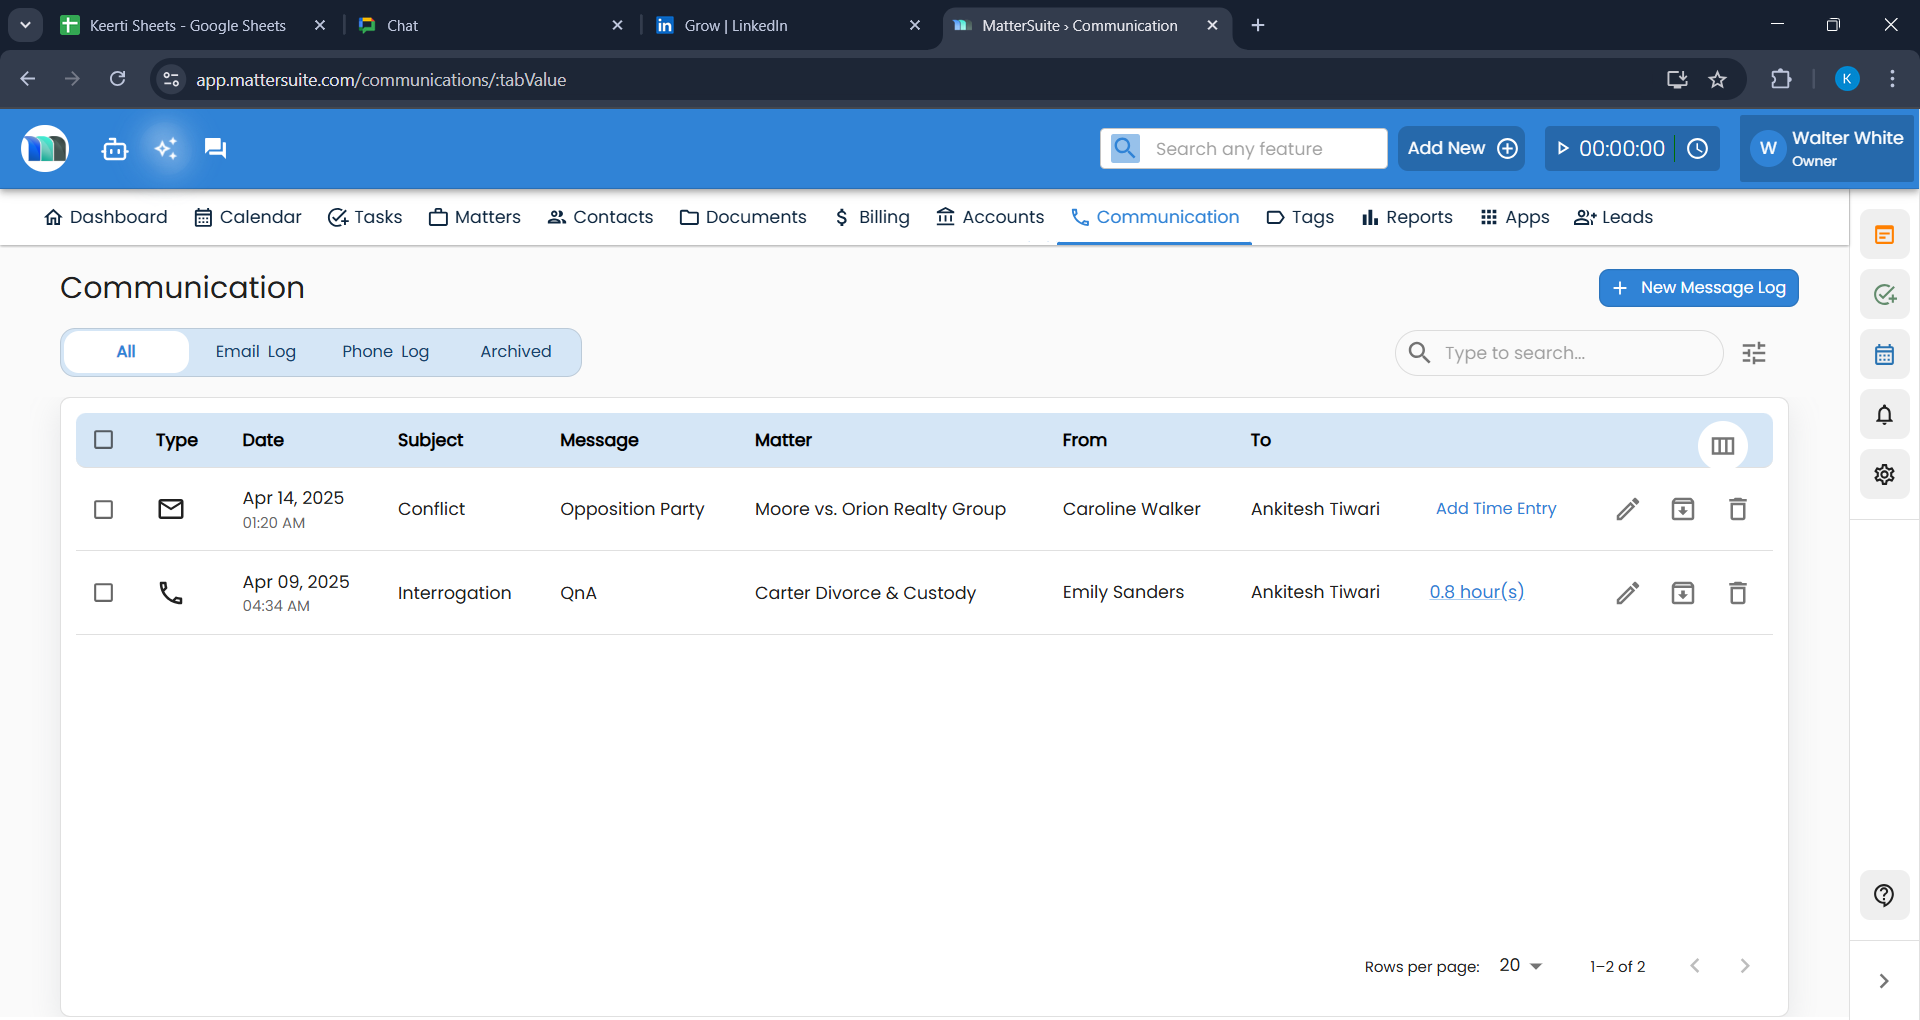The height and width of the screenshot is (1020, 1920).
Task: Open the filter options beside search
Action: click(x=1755, y=352)
